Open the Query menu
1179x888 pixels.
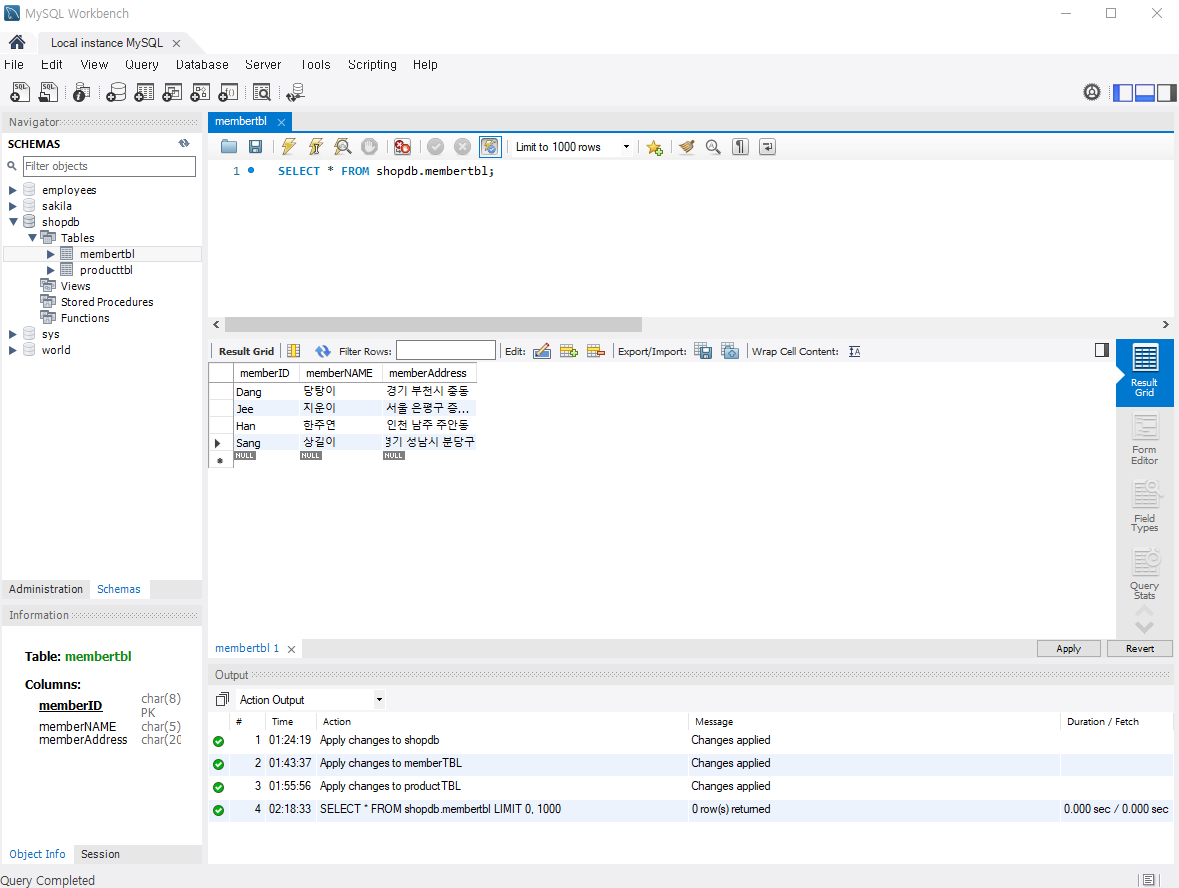[141, 65]
